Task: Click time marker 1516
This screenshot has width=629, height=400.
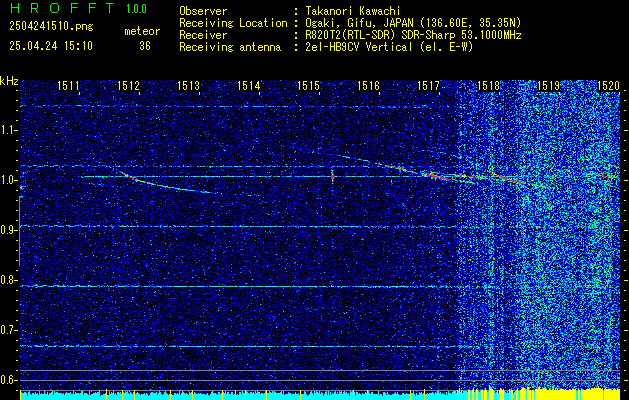Action: [369, 85]
